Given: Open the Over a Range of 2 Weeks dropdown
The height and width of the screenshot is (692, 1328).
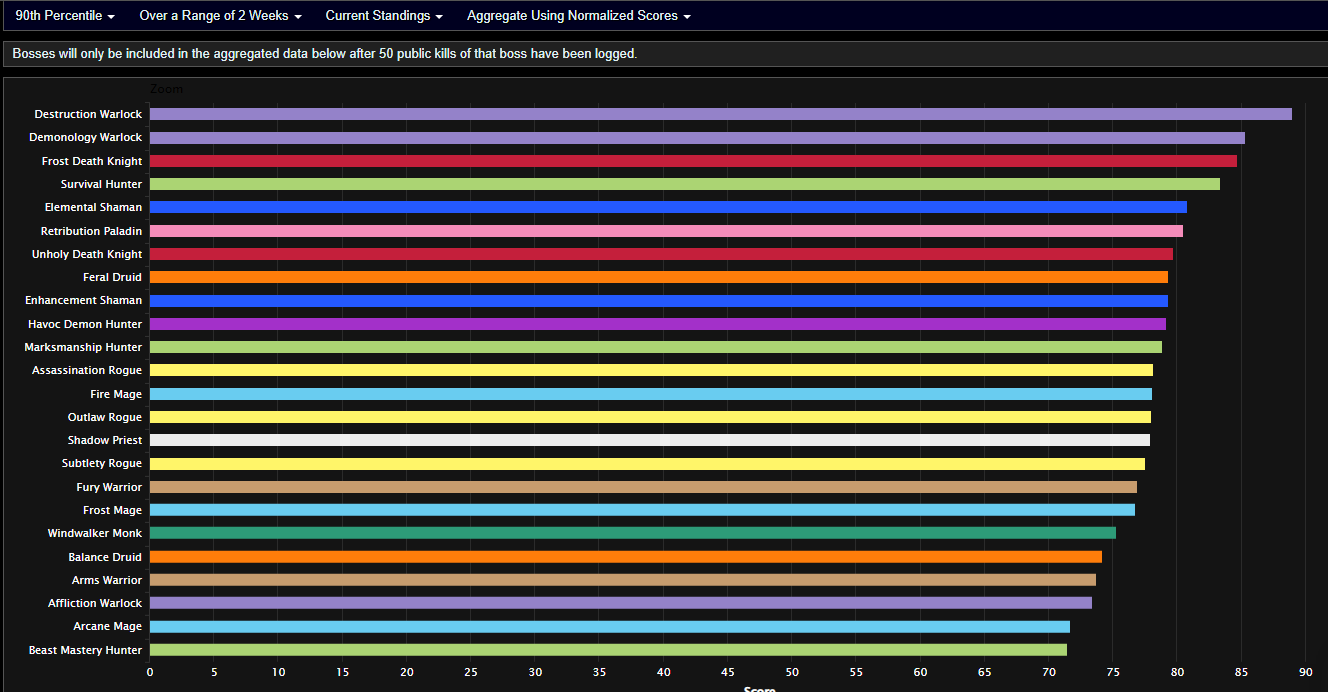Looking at the screenshot, I should tap(220, 16).
